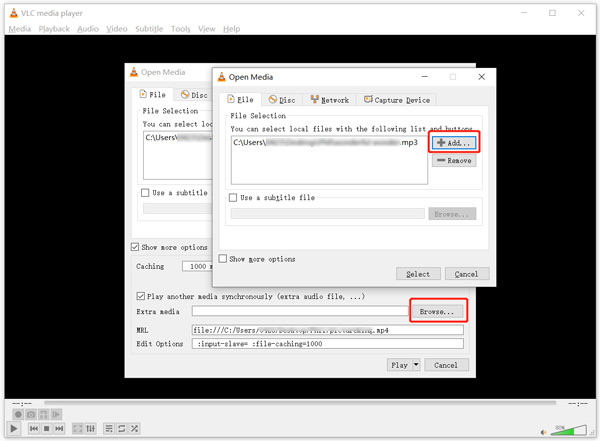Open the Audio menu
This screenshot has width=600, height=441.
click(88, 29)
